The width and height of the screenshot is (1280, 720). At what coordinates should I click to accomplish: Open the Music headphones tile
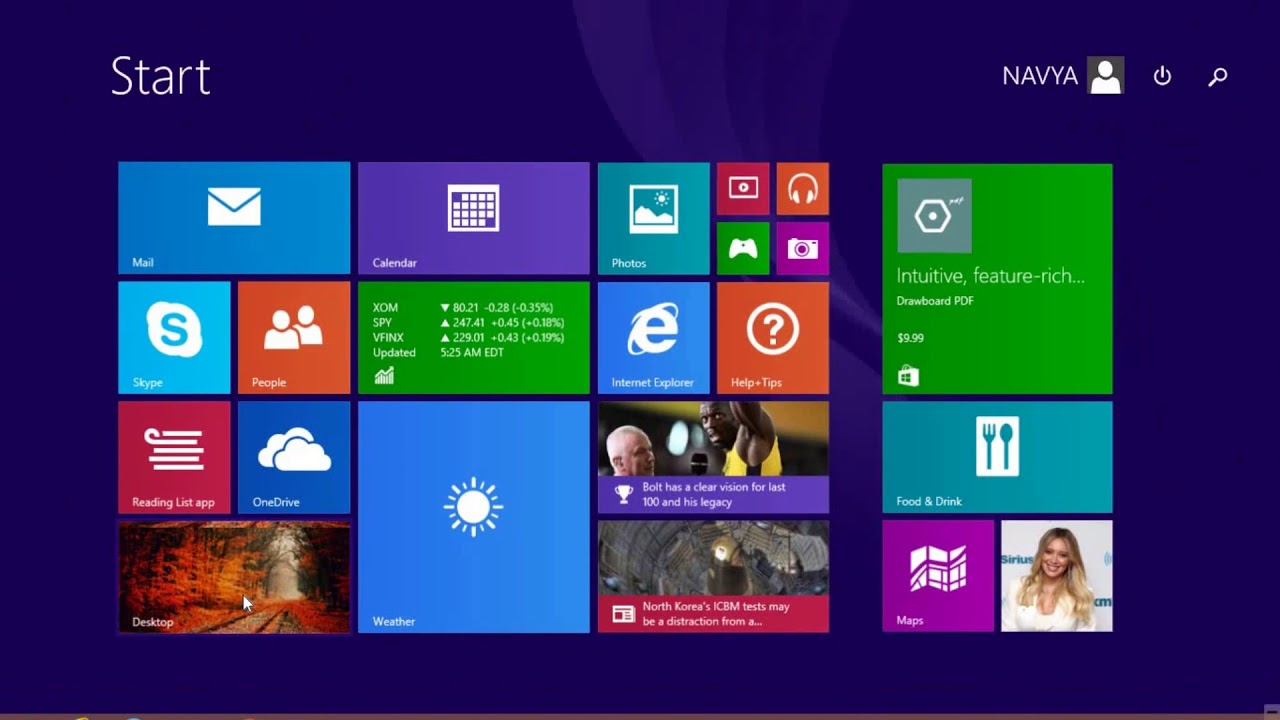(803, 188)
